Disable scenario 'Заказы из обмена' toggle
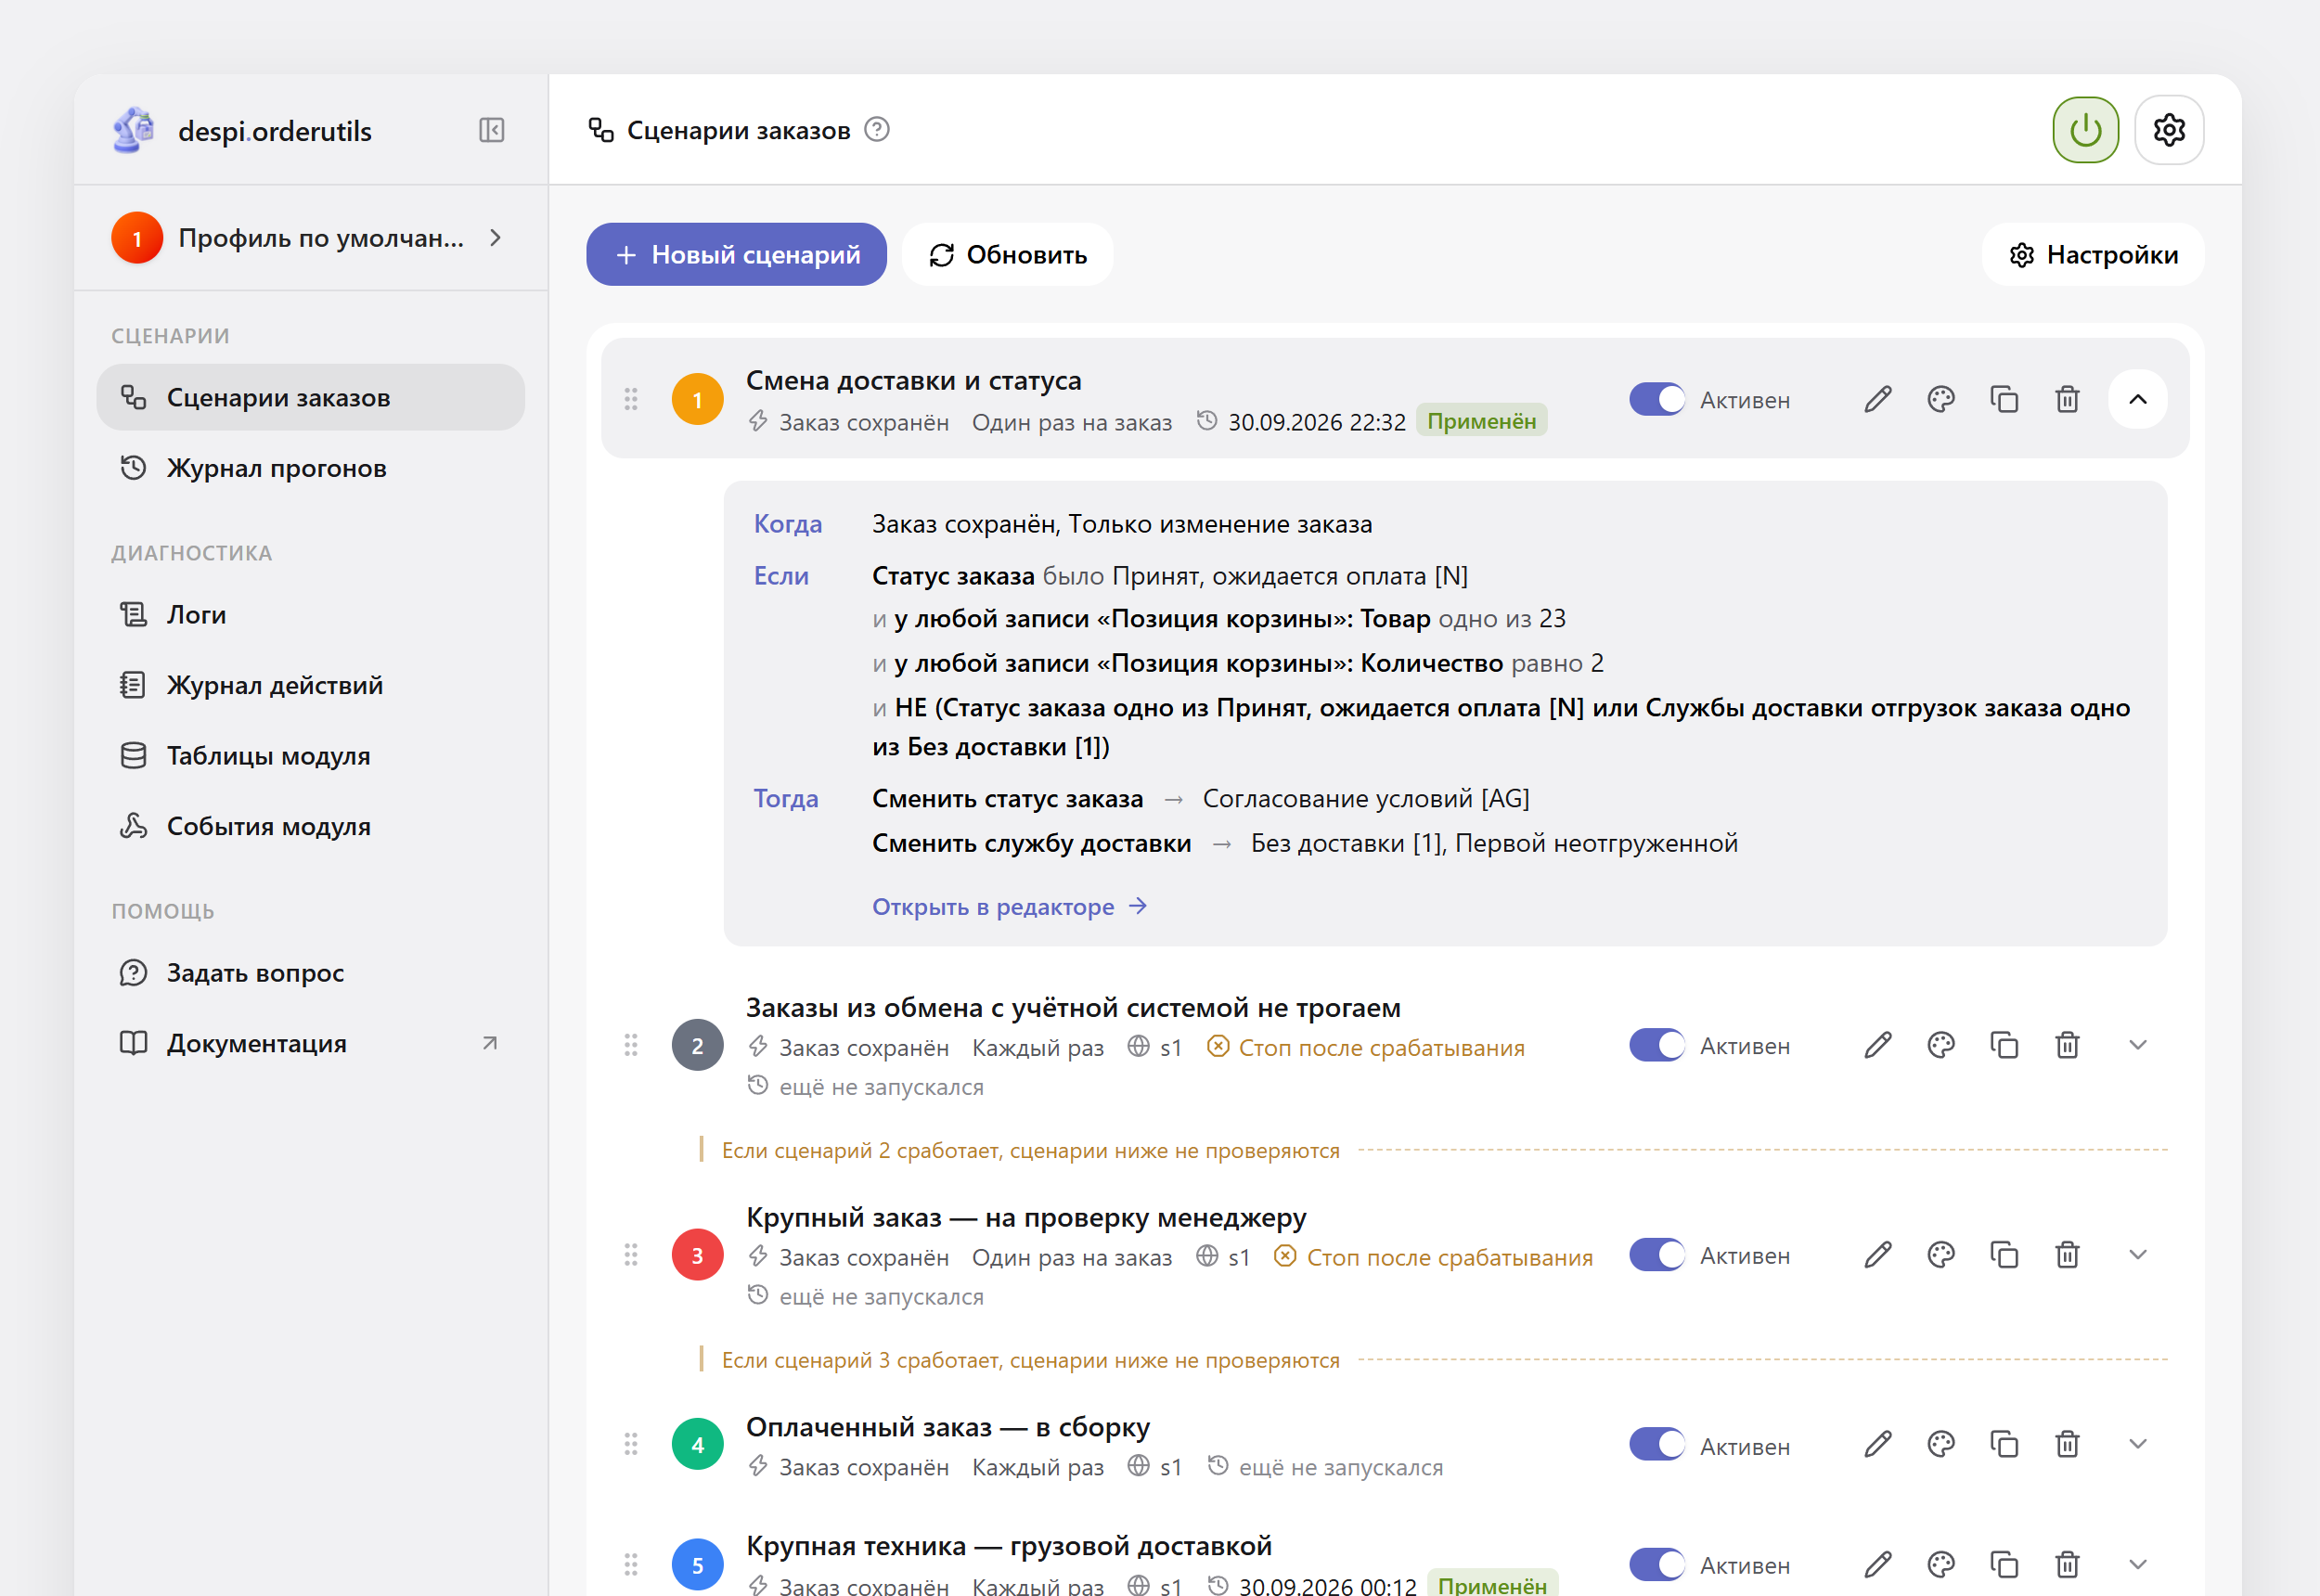Viewport: 2320px width, 1596px height. (x=1657, y=1046)
